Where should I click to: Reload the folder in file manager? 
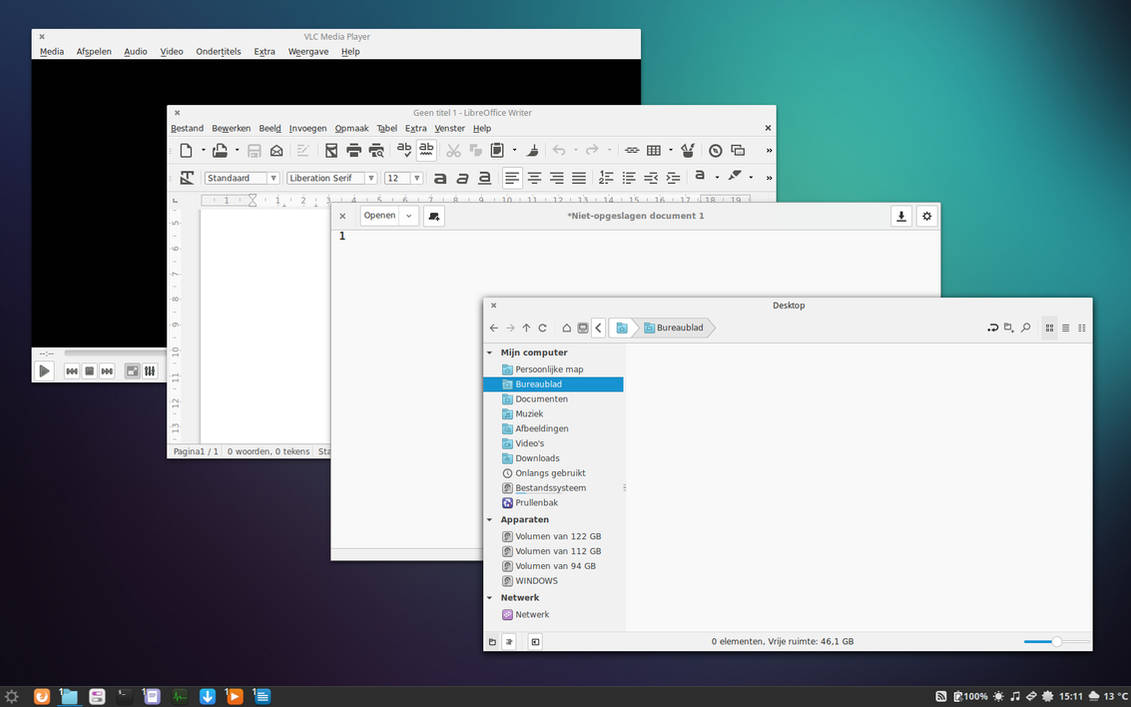[542, 328]
